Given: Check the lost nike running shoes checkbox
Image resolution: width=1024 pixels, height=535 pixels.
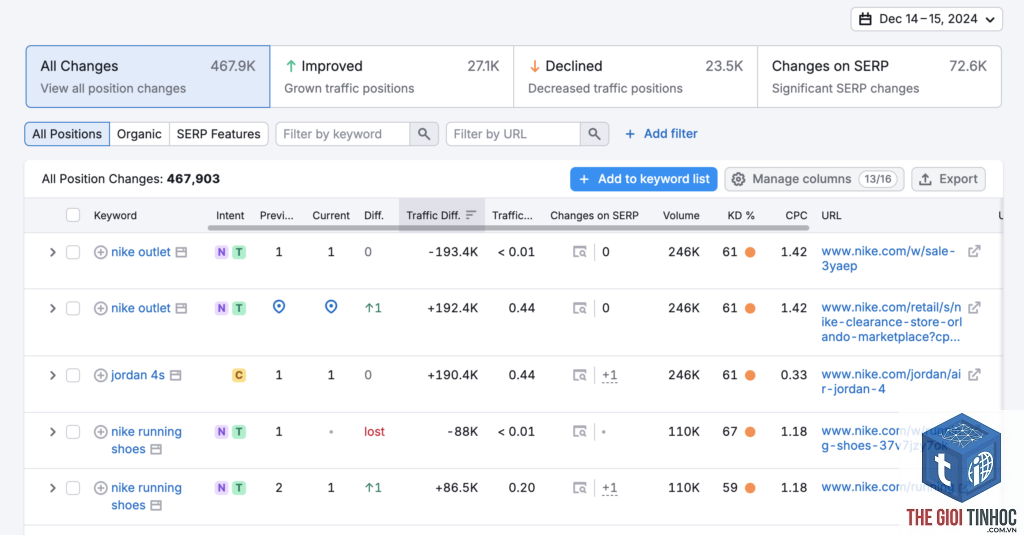Looking at the screenshot, I should [73, 432].
